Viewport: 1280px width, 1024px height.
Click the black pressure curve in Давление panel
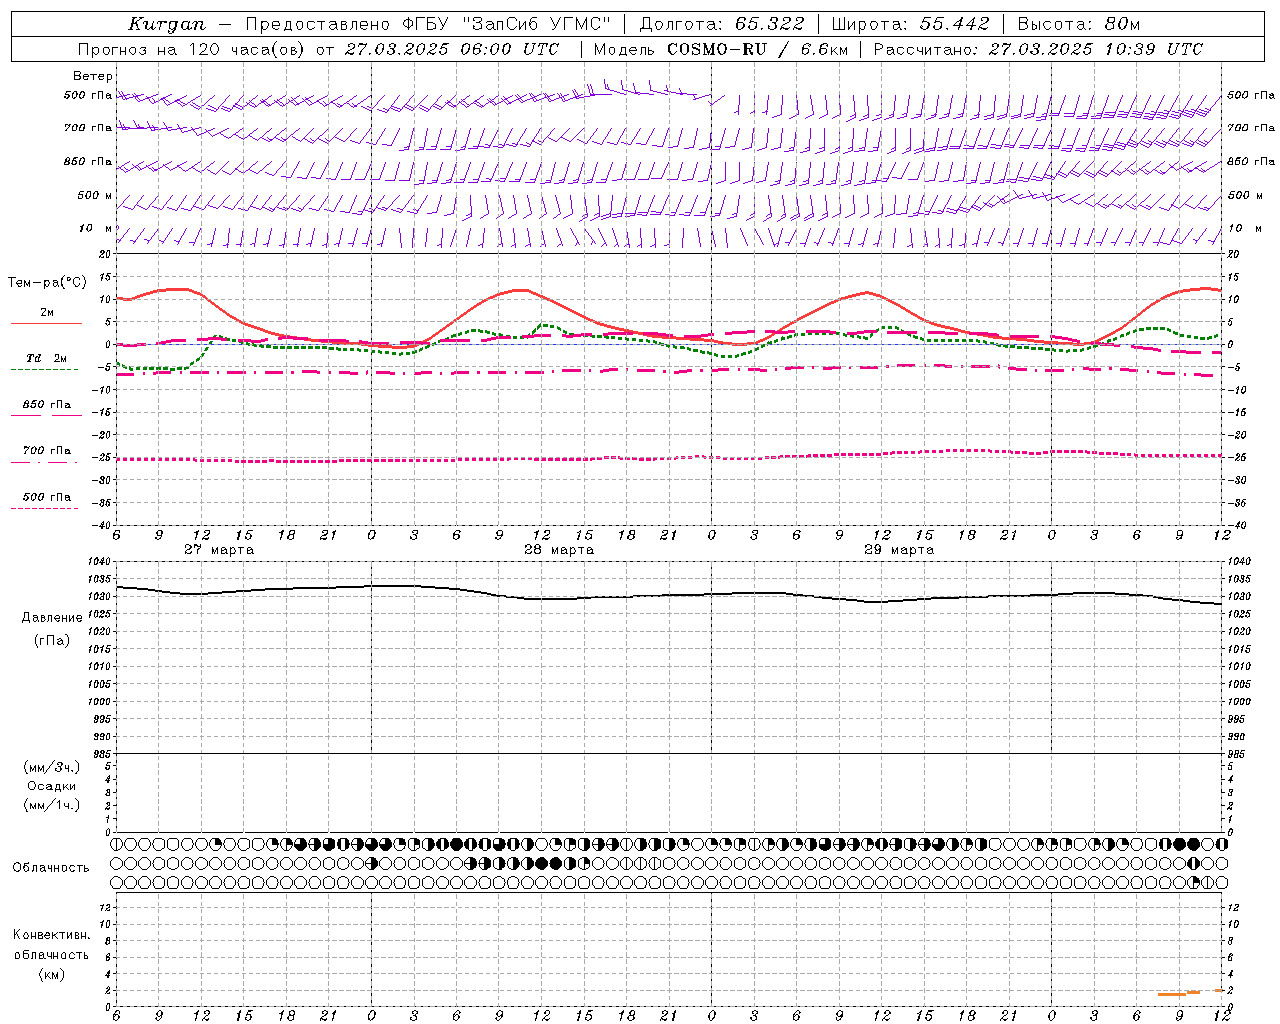pyautogui.click(x=668, y=594)
